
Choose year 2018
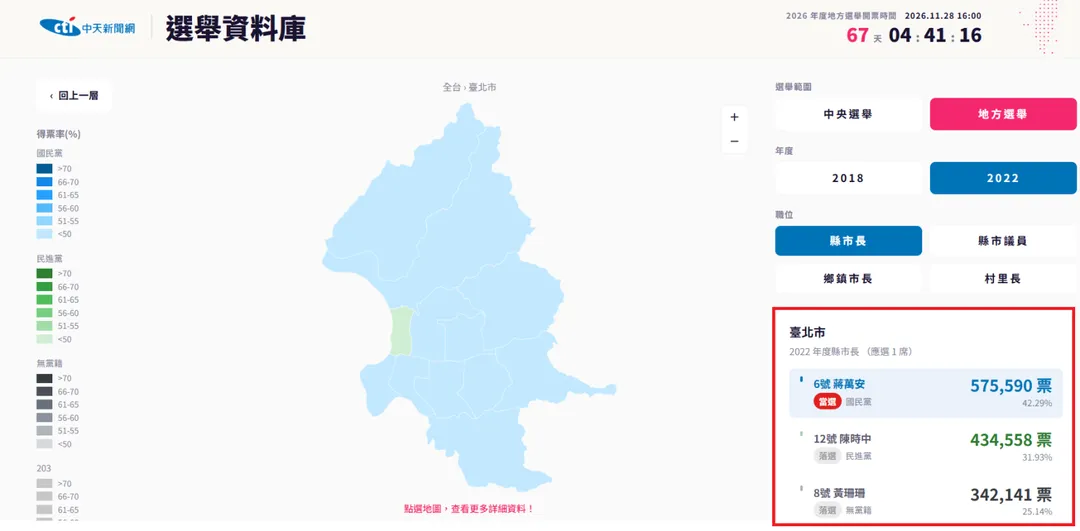point(848,178)
